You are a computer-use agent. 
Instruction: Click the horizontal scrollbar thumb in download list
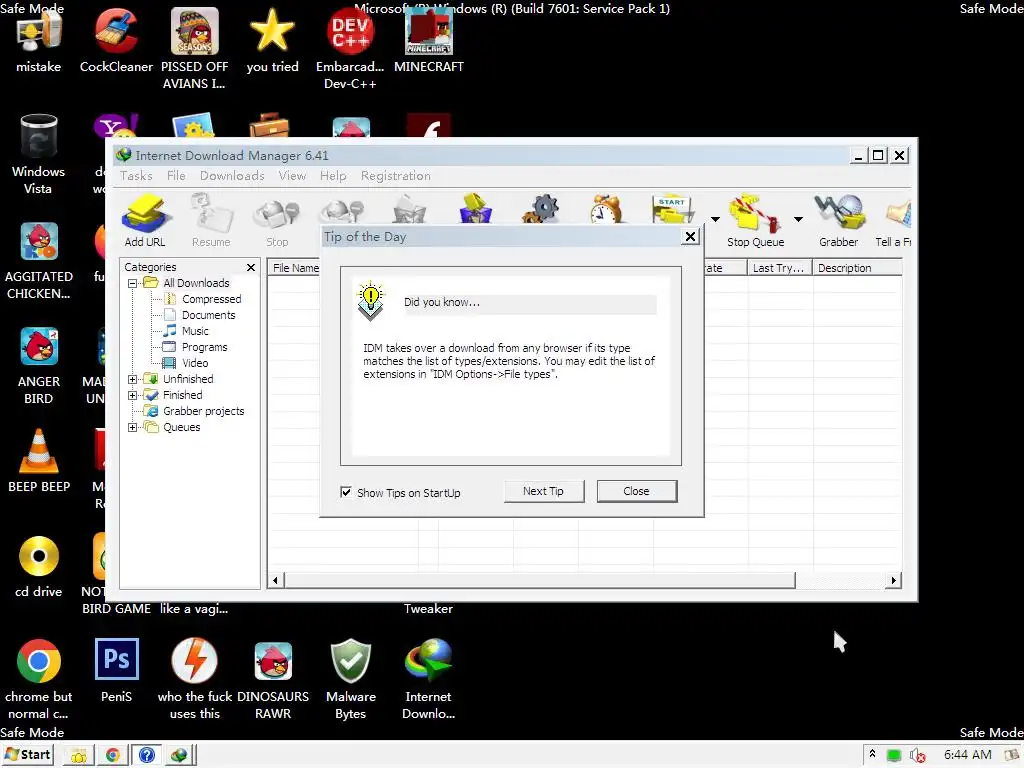[540, 580]
